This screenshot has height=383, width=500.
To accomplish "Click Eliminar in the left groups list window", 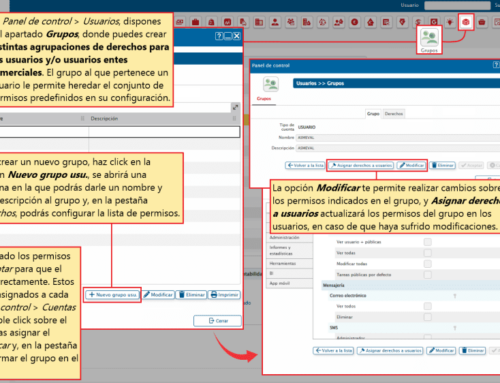I will point(192,295).
